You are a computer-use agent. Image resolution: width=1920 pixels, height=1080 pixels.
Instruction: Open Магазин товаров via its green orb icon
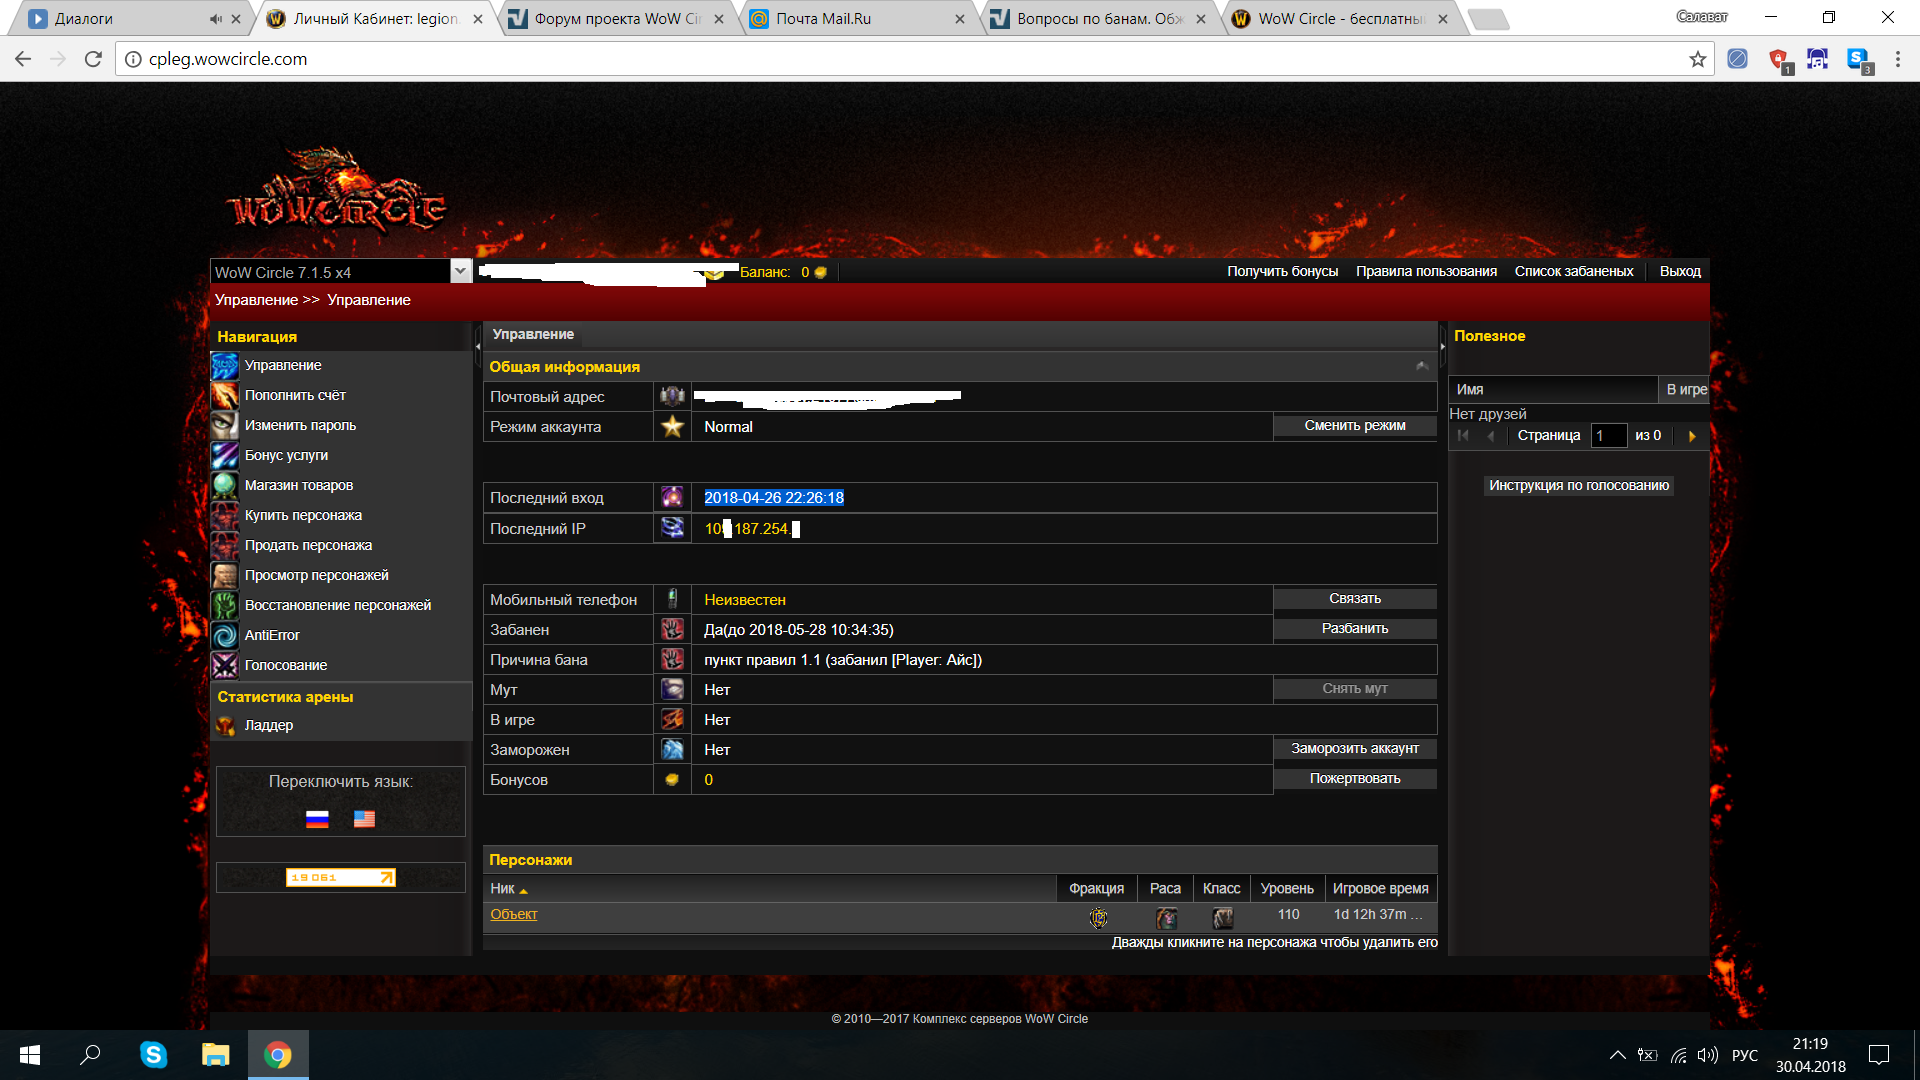point(225,486)
